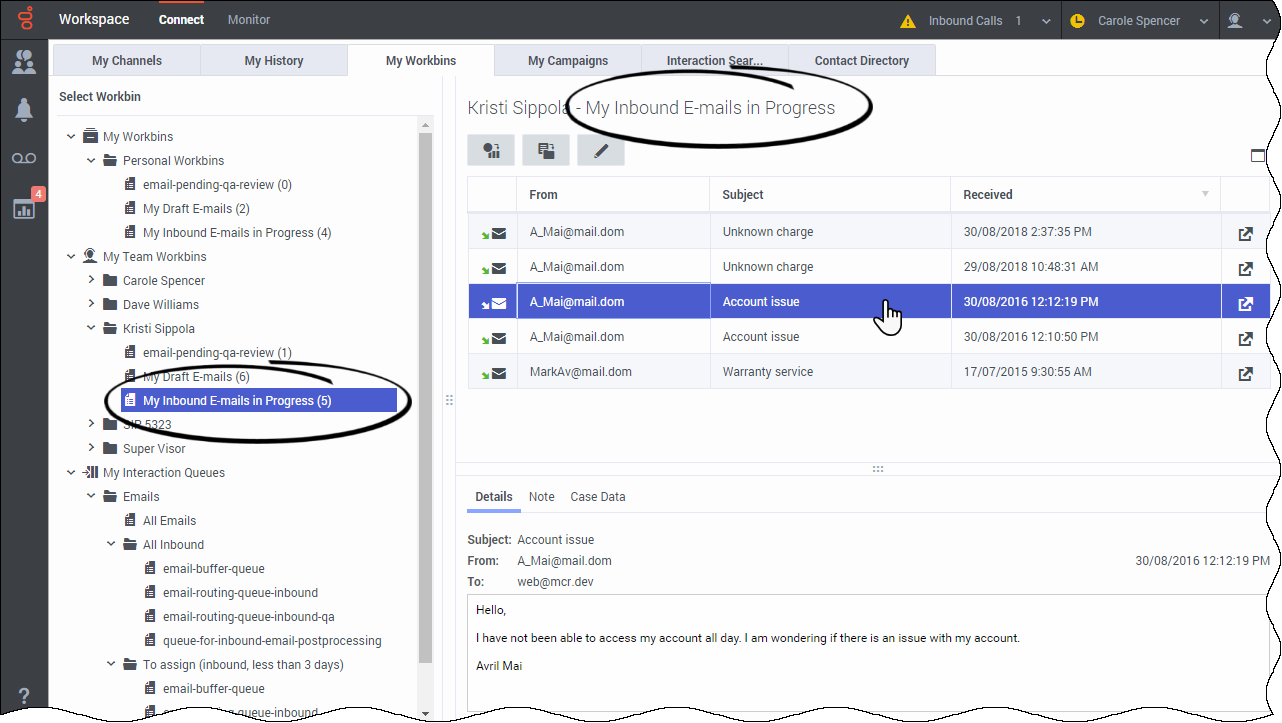1282x723 pixels.
Task: Sort by the From column header
Action: 613,195
